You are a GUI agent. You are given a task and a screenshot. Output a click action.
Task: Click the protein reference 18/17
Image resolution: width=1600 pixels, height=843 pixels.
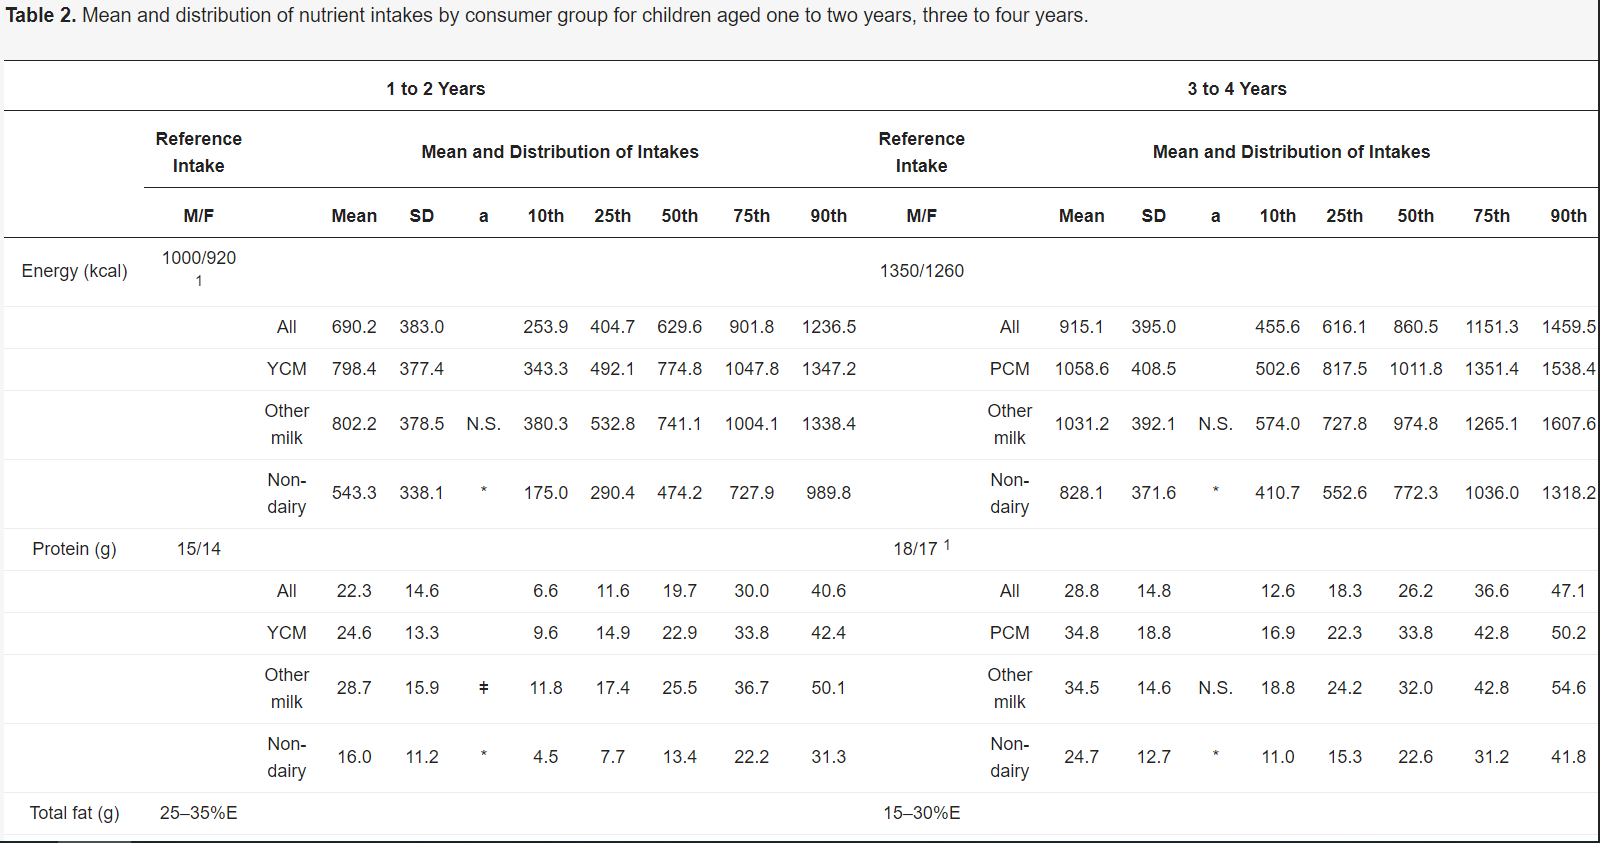[915, 549]
